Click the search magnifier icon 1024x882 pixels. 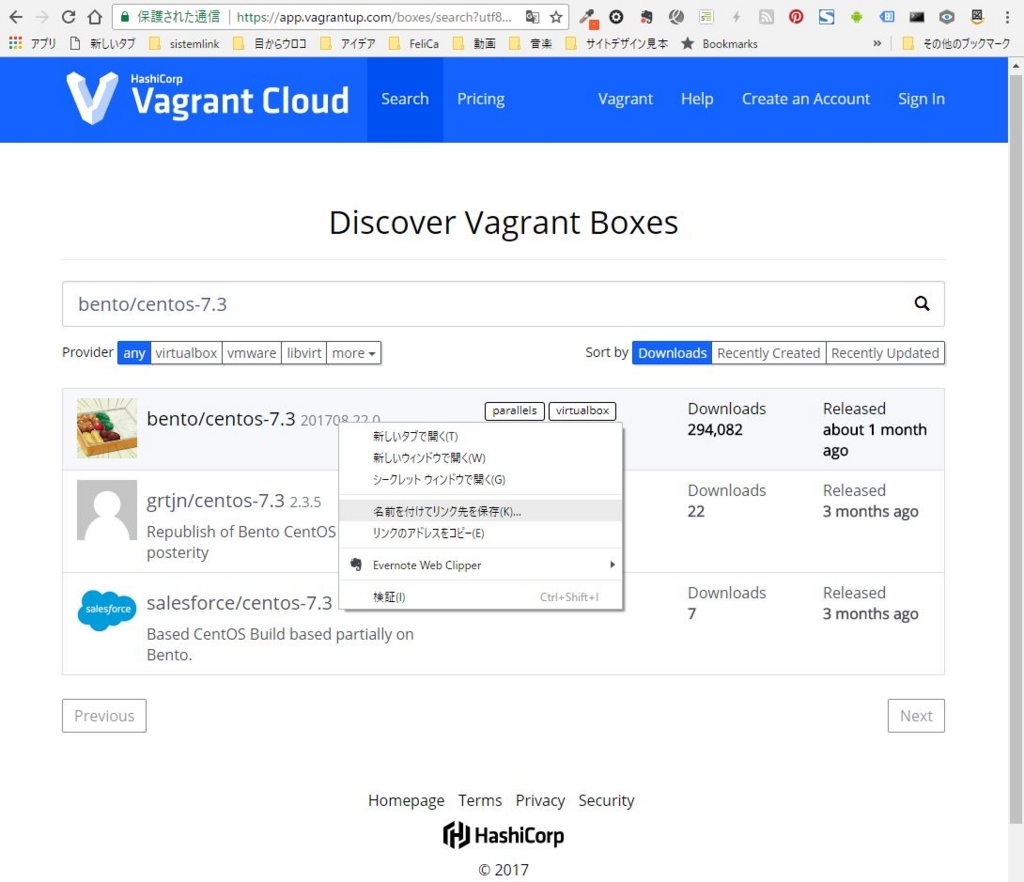pos(921,304)
